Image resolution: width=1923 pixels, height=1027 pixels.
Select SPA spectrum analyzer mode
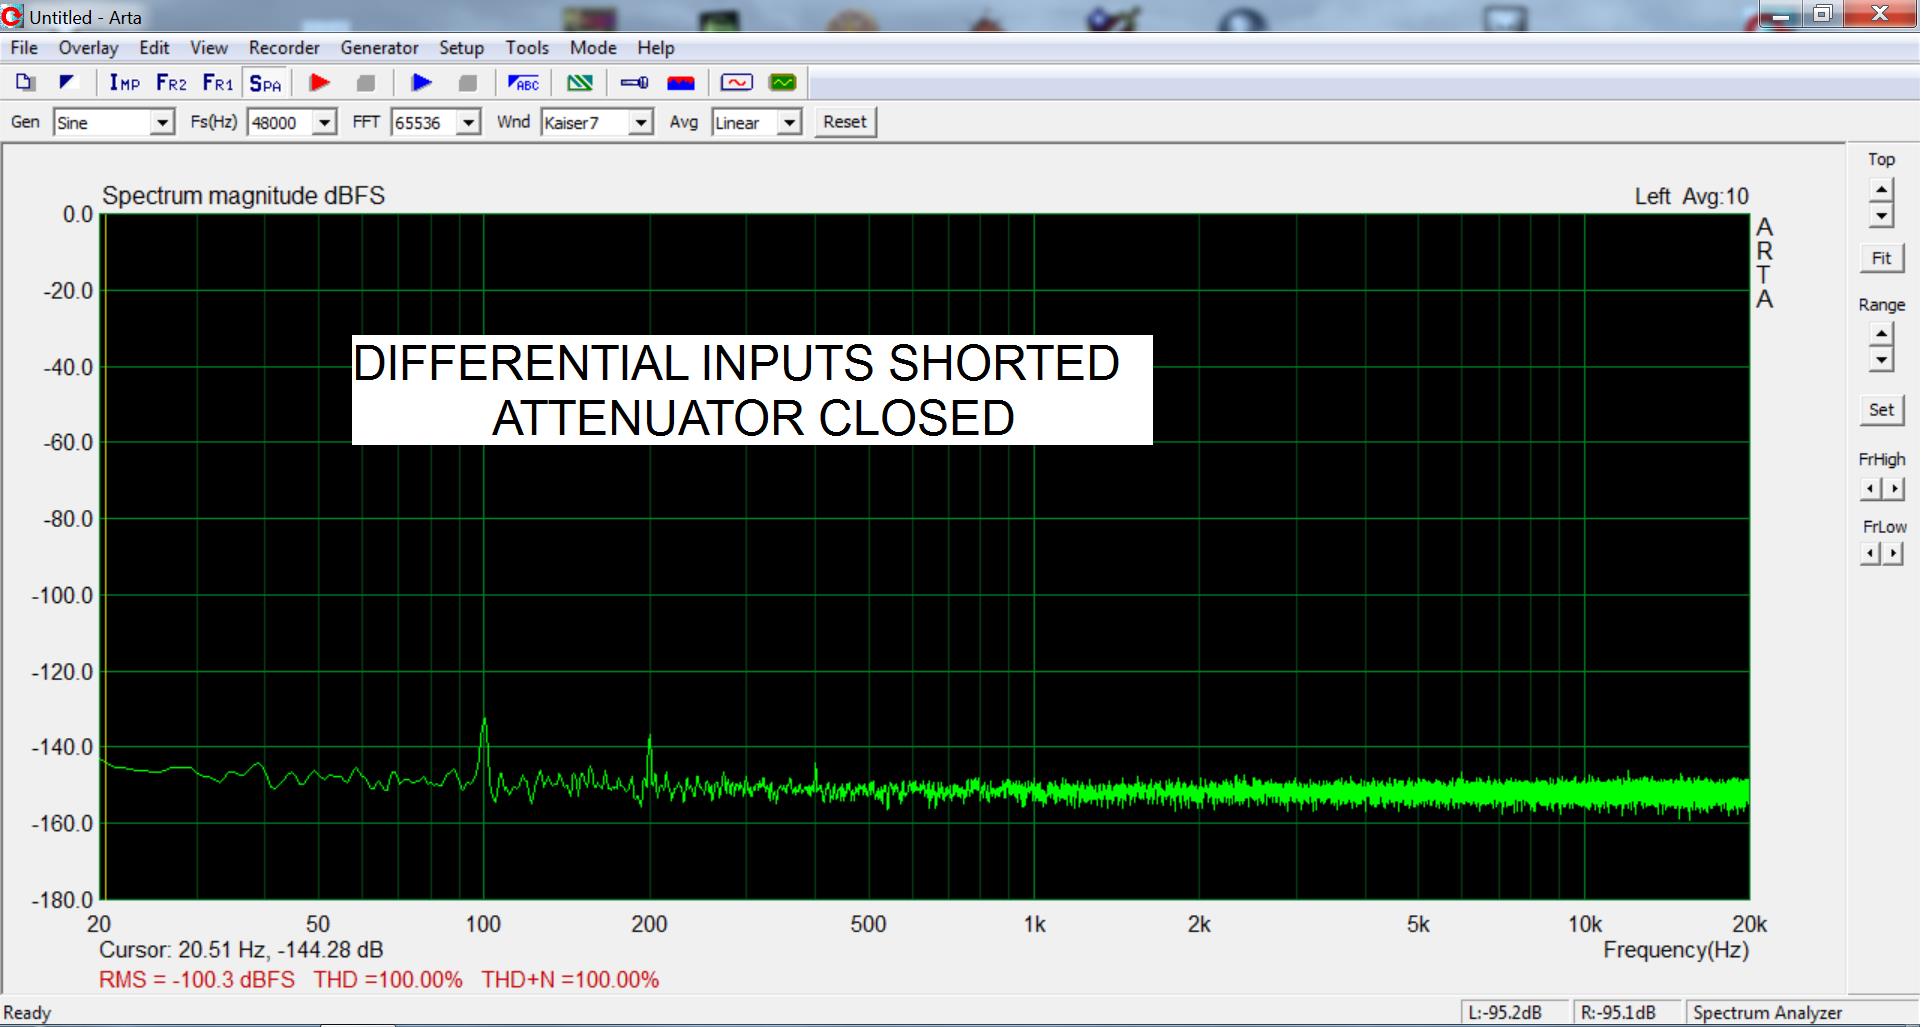[266, 83]
